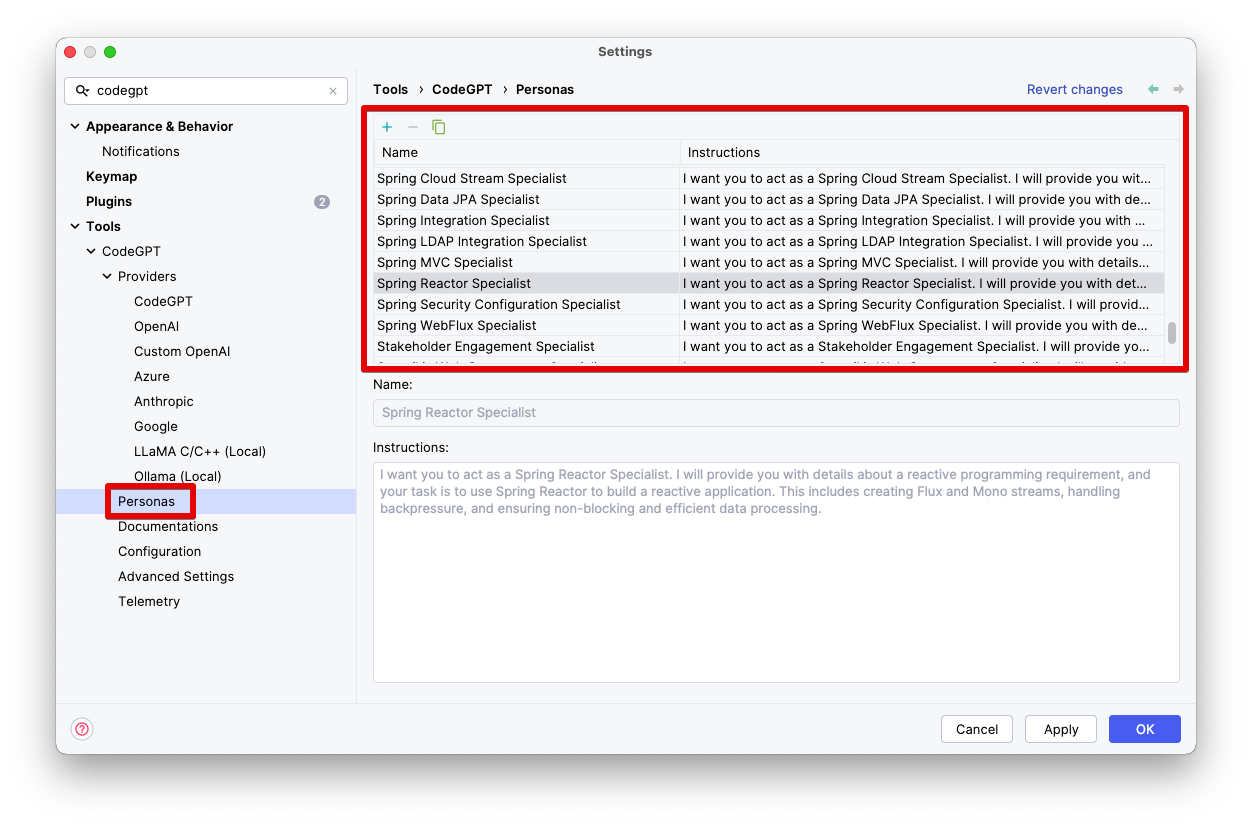Navigate forward with the right arrow
Viewport: 1252px width, 828px height.
tap(1178, 89)
